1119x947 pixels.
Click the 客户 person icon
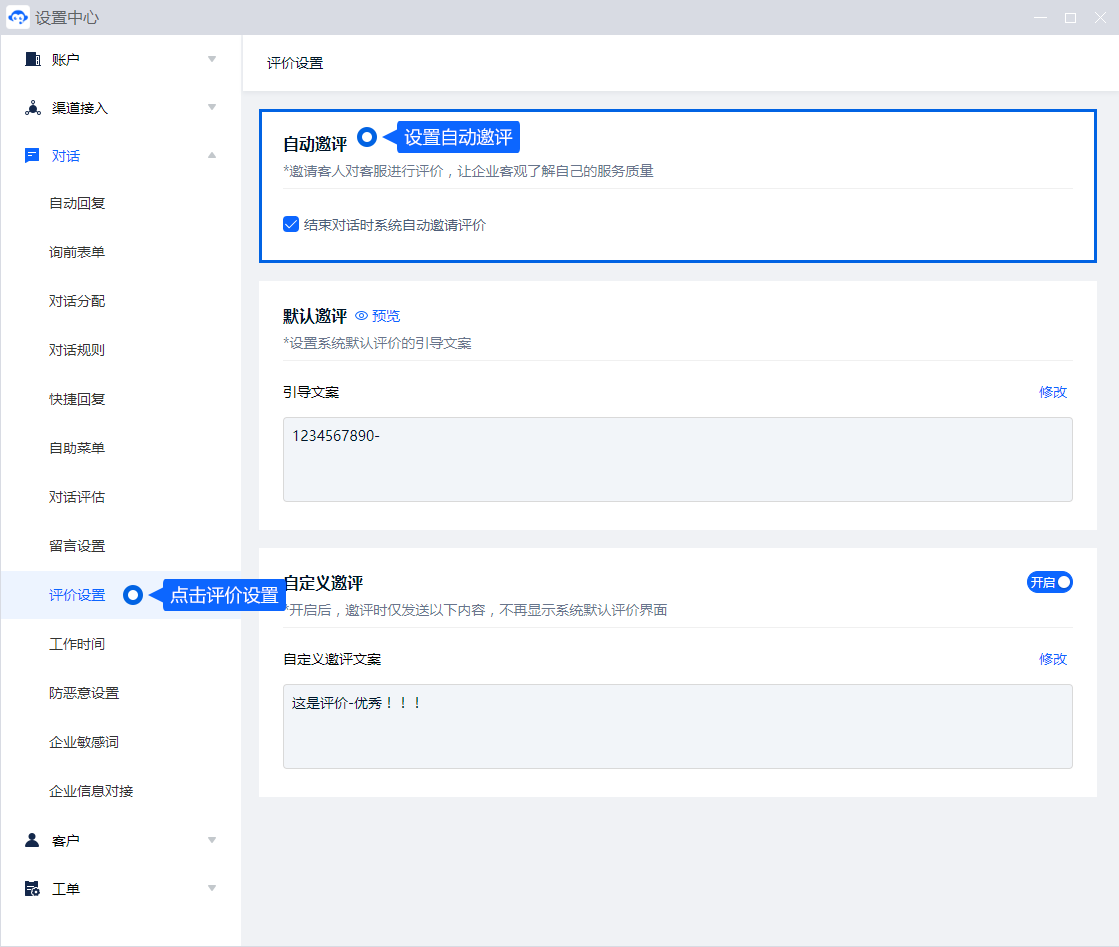click(32, 840)
